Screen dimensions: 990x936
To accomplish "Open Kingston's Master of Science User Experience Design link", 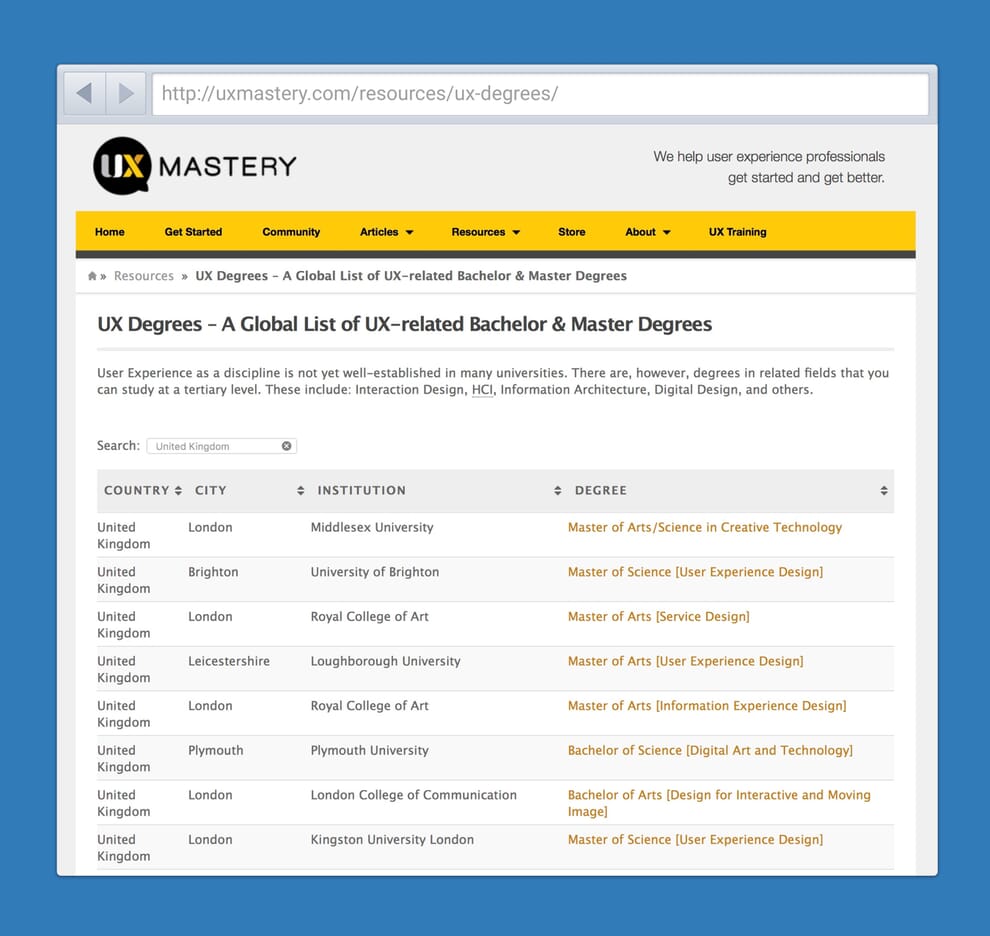I will pyautogui.click(x=695, y=840).
